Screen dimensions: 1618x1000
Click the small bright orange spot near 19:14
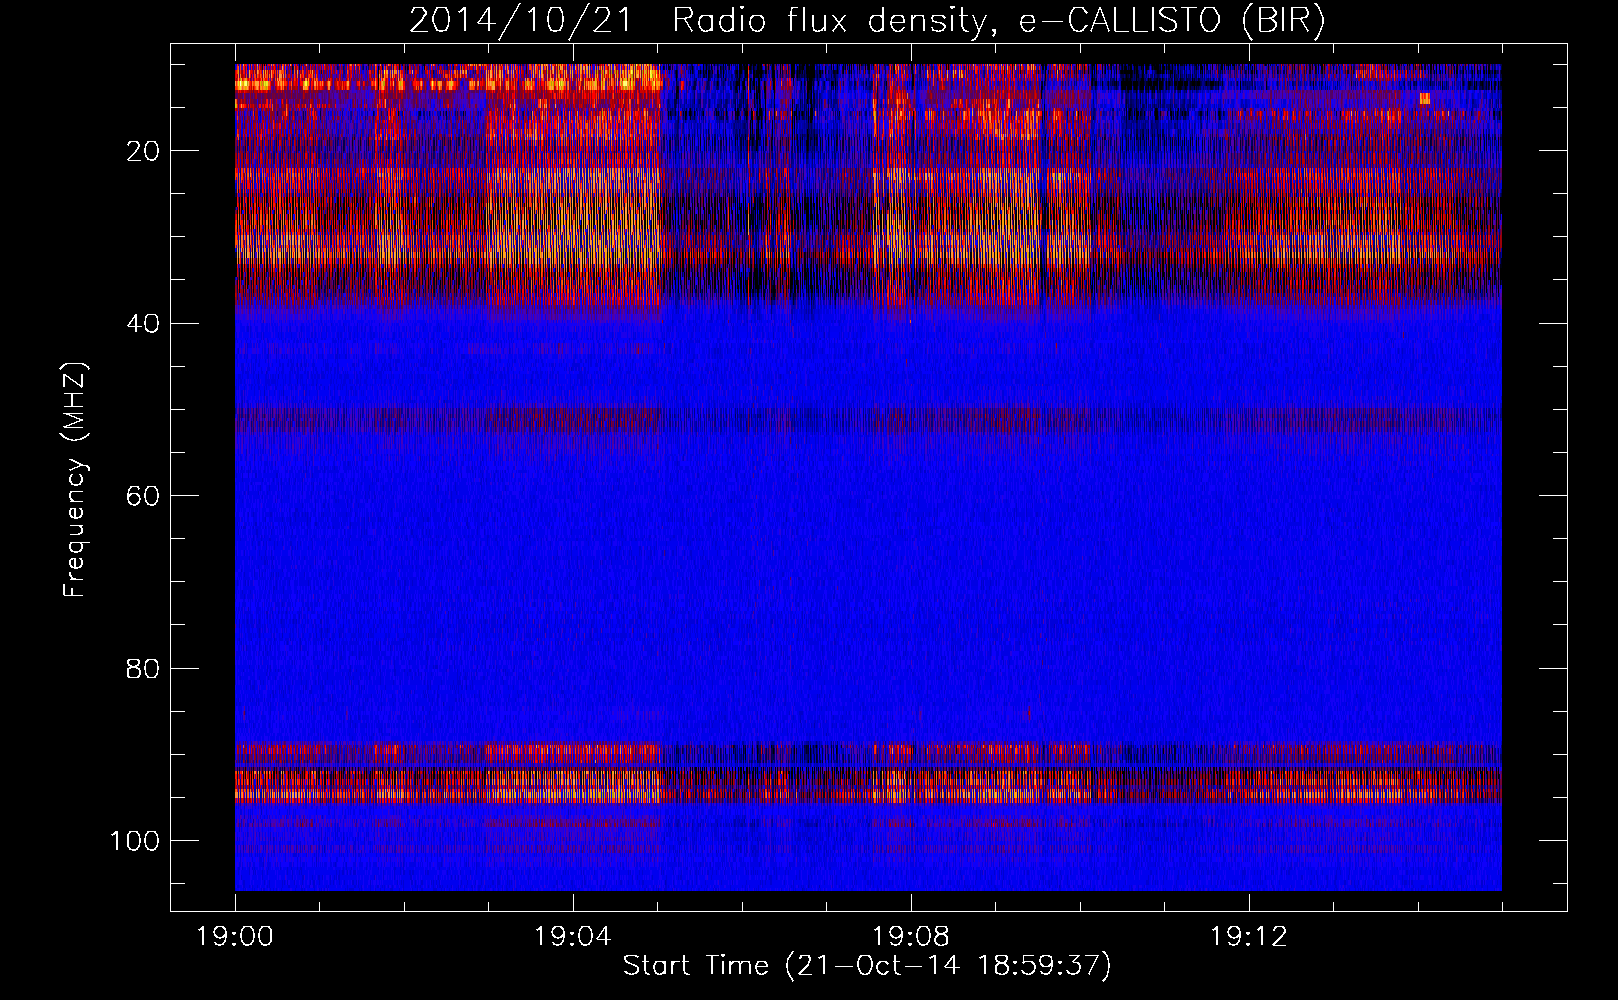point(1425,98)
